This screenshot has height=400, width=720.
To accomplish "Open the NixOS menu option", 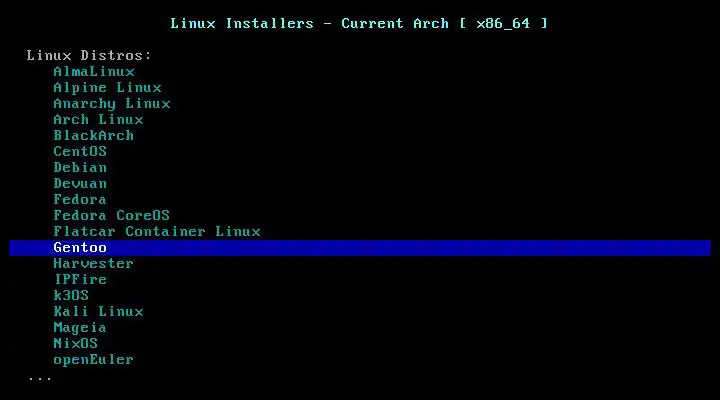I will [76, 344].
